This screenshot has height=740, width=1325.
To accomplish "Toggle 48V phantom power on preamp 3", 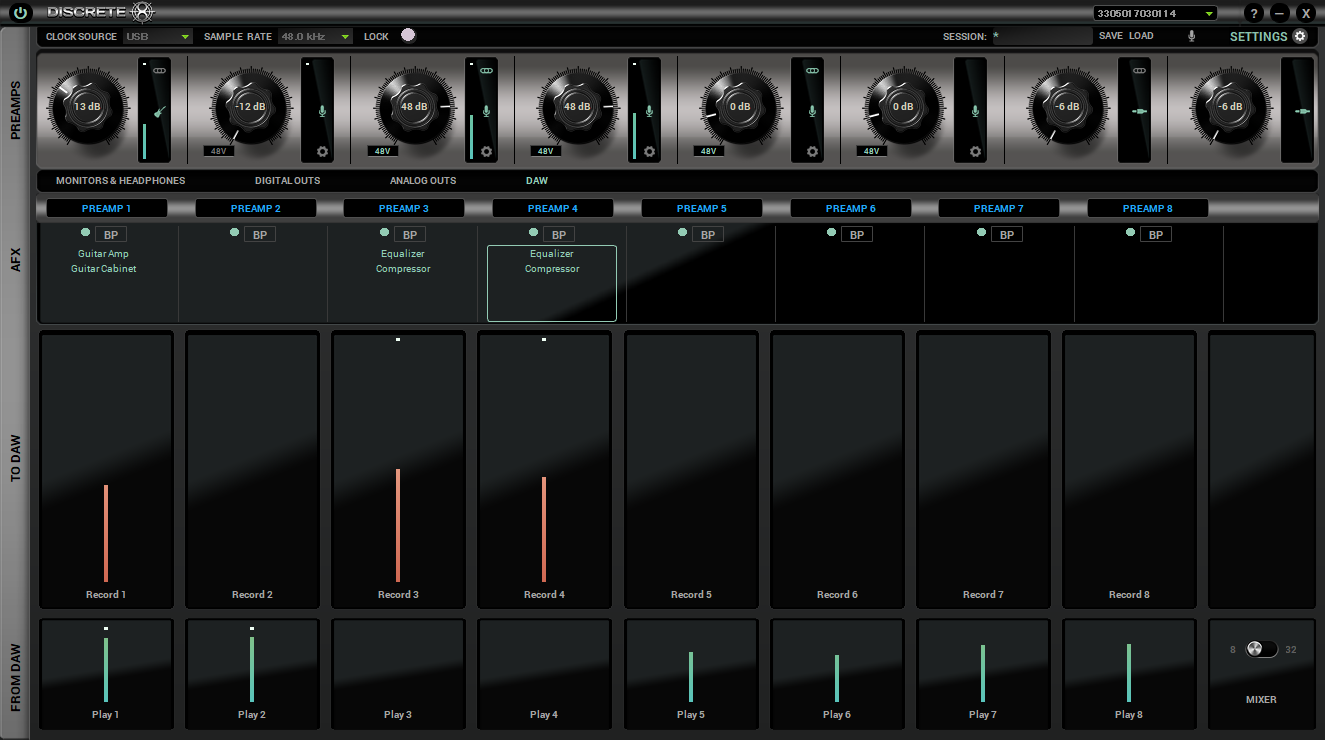I will click(x=381, y=151).
